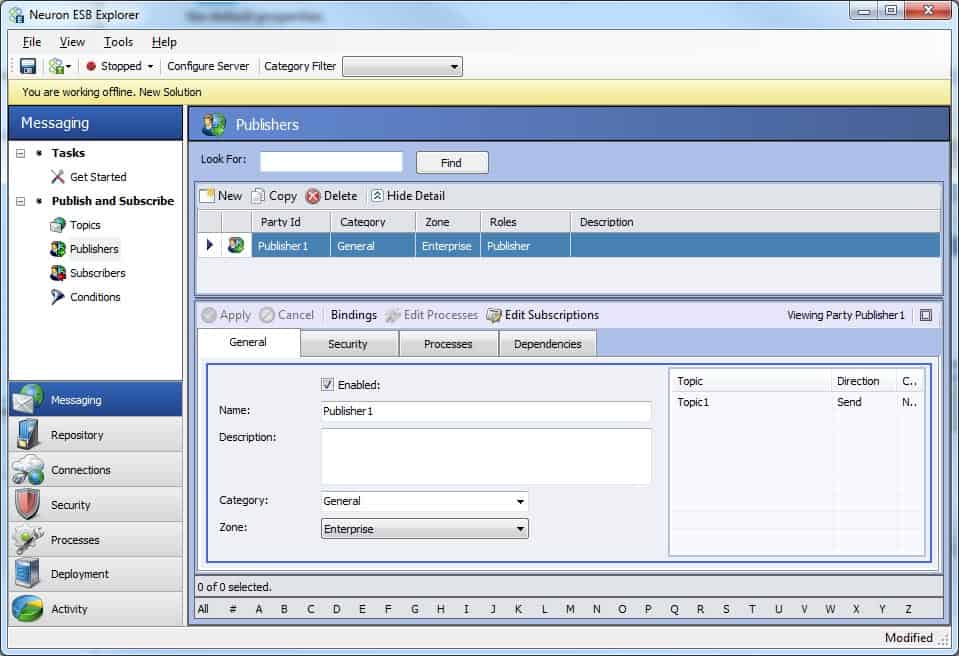Toggle the Enabled checkbox
The image size is (959, 656).
click(x=327, y=385)
